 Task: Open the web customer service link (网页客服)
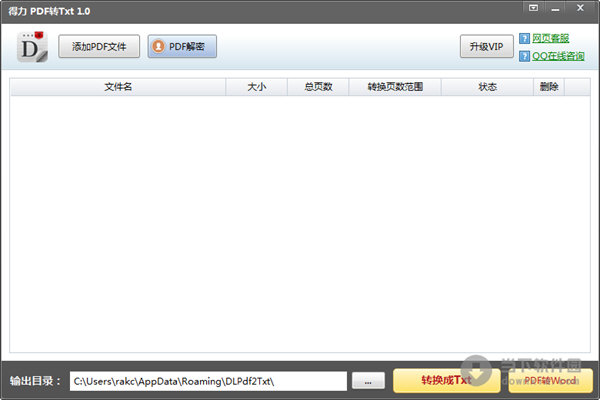(x=550, y=38)
